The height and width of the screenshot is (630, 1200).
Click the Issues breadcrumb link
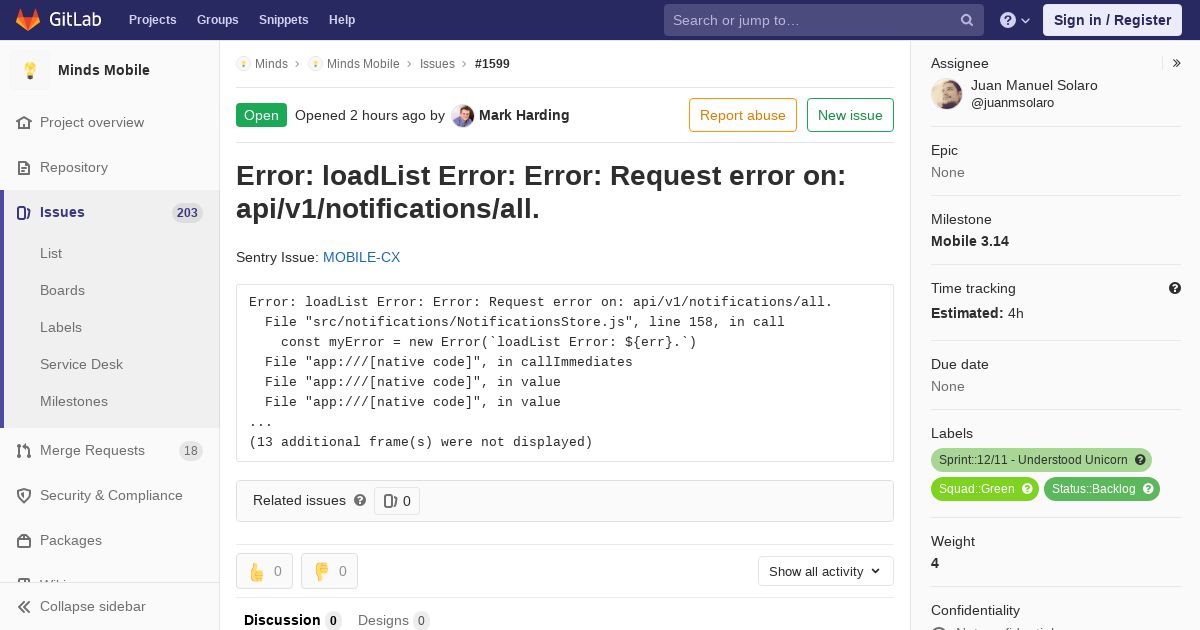point(437,63)
